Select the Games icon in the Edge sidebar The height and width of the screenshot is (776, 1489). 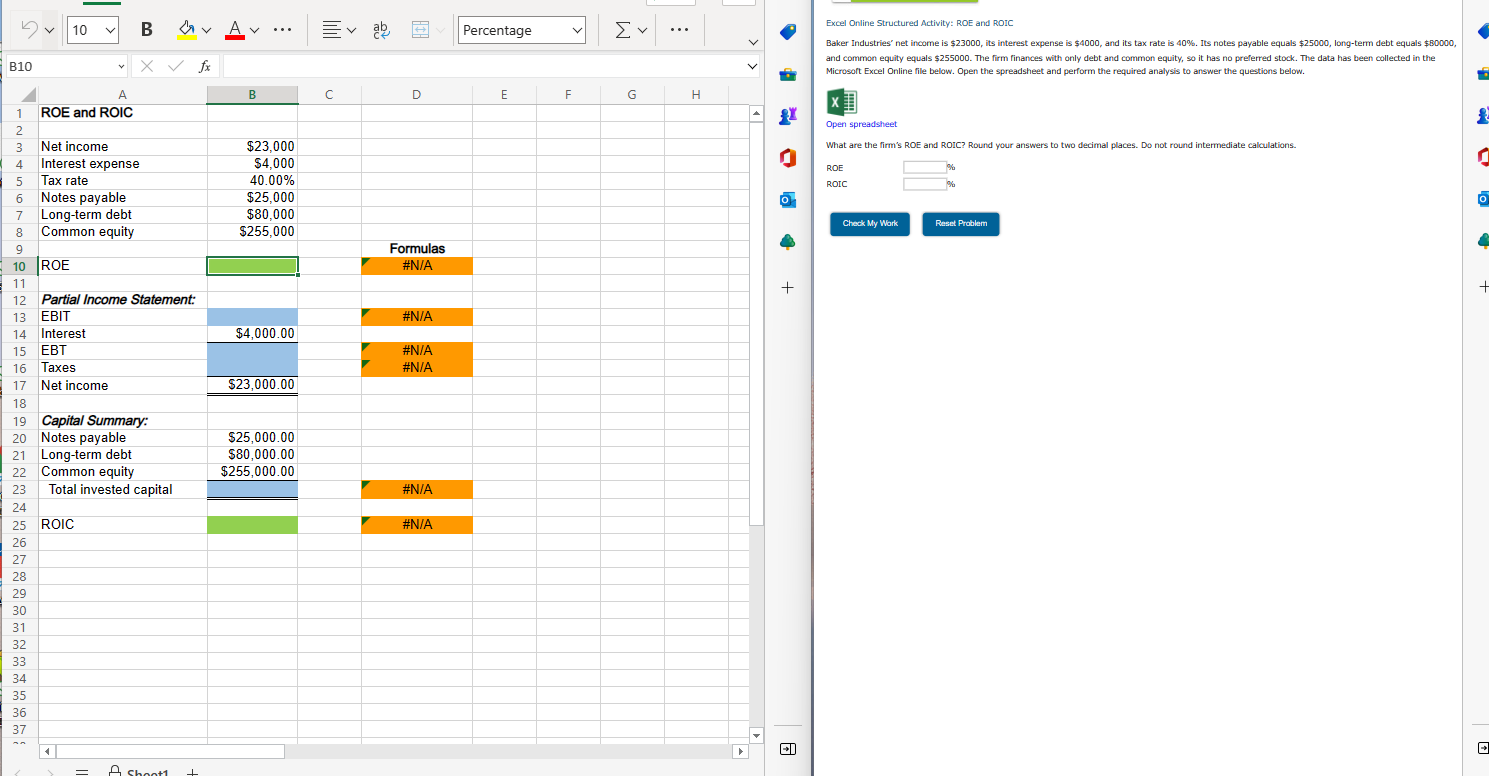787,115
